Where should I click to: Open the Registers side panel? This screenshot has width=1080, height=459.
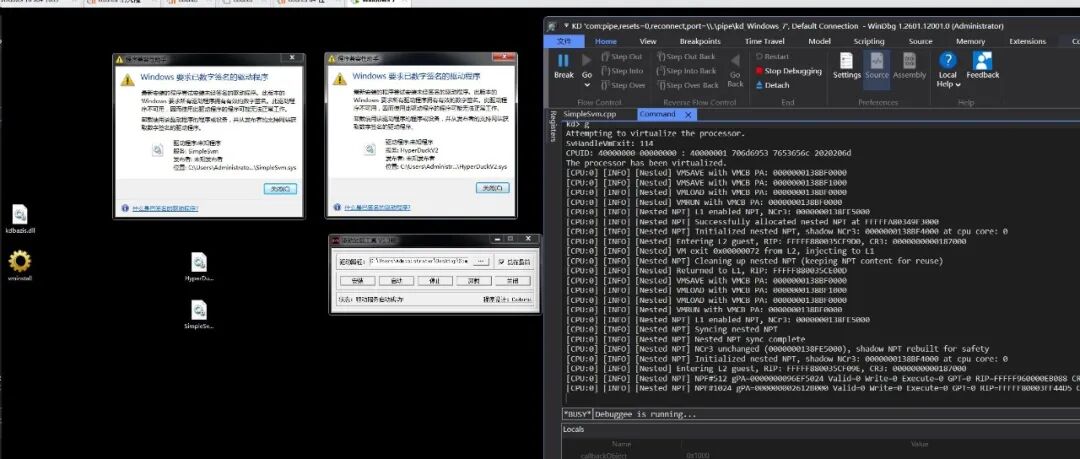click(552, 127)
